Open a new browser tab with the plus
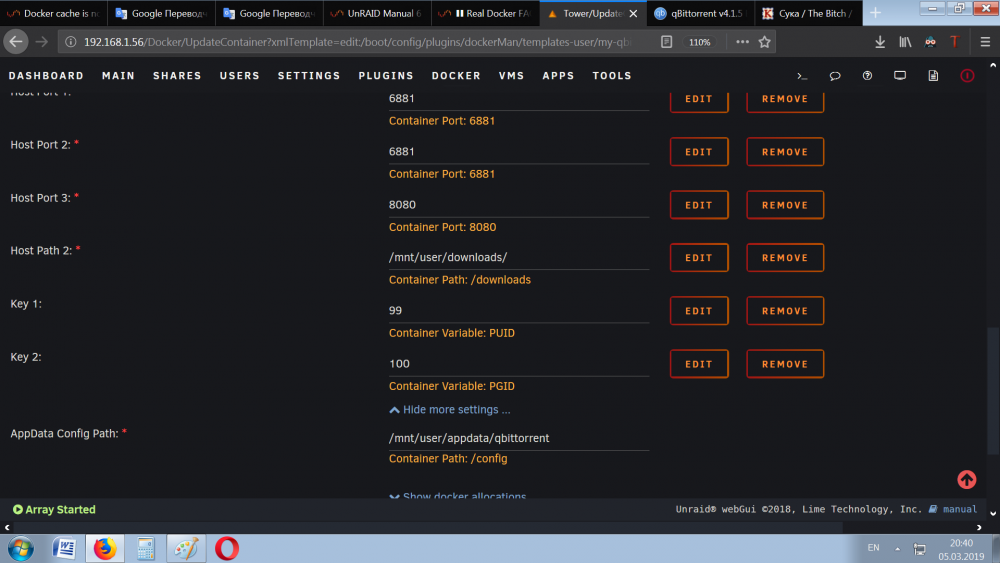Viewport: 1000px width, 563px height. 875,13
